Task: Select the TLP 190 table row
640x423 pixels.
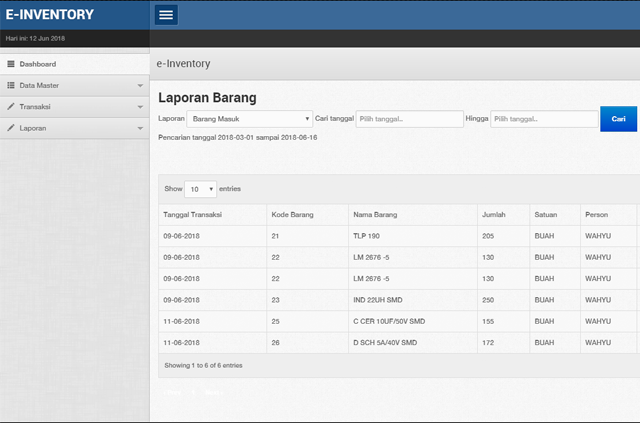Action: [366, 236]
